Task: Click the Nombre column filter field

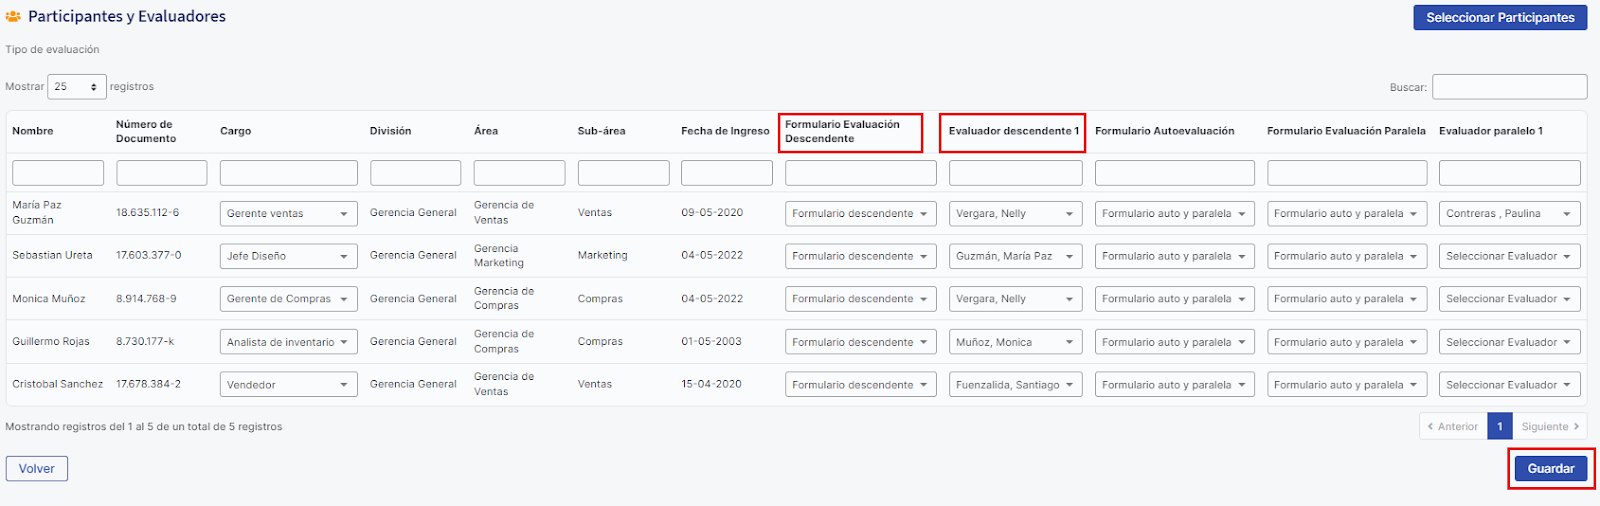Action: pyautogui.click(x=58, y=173)
